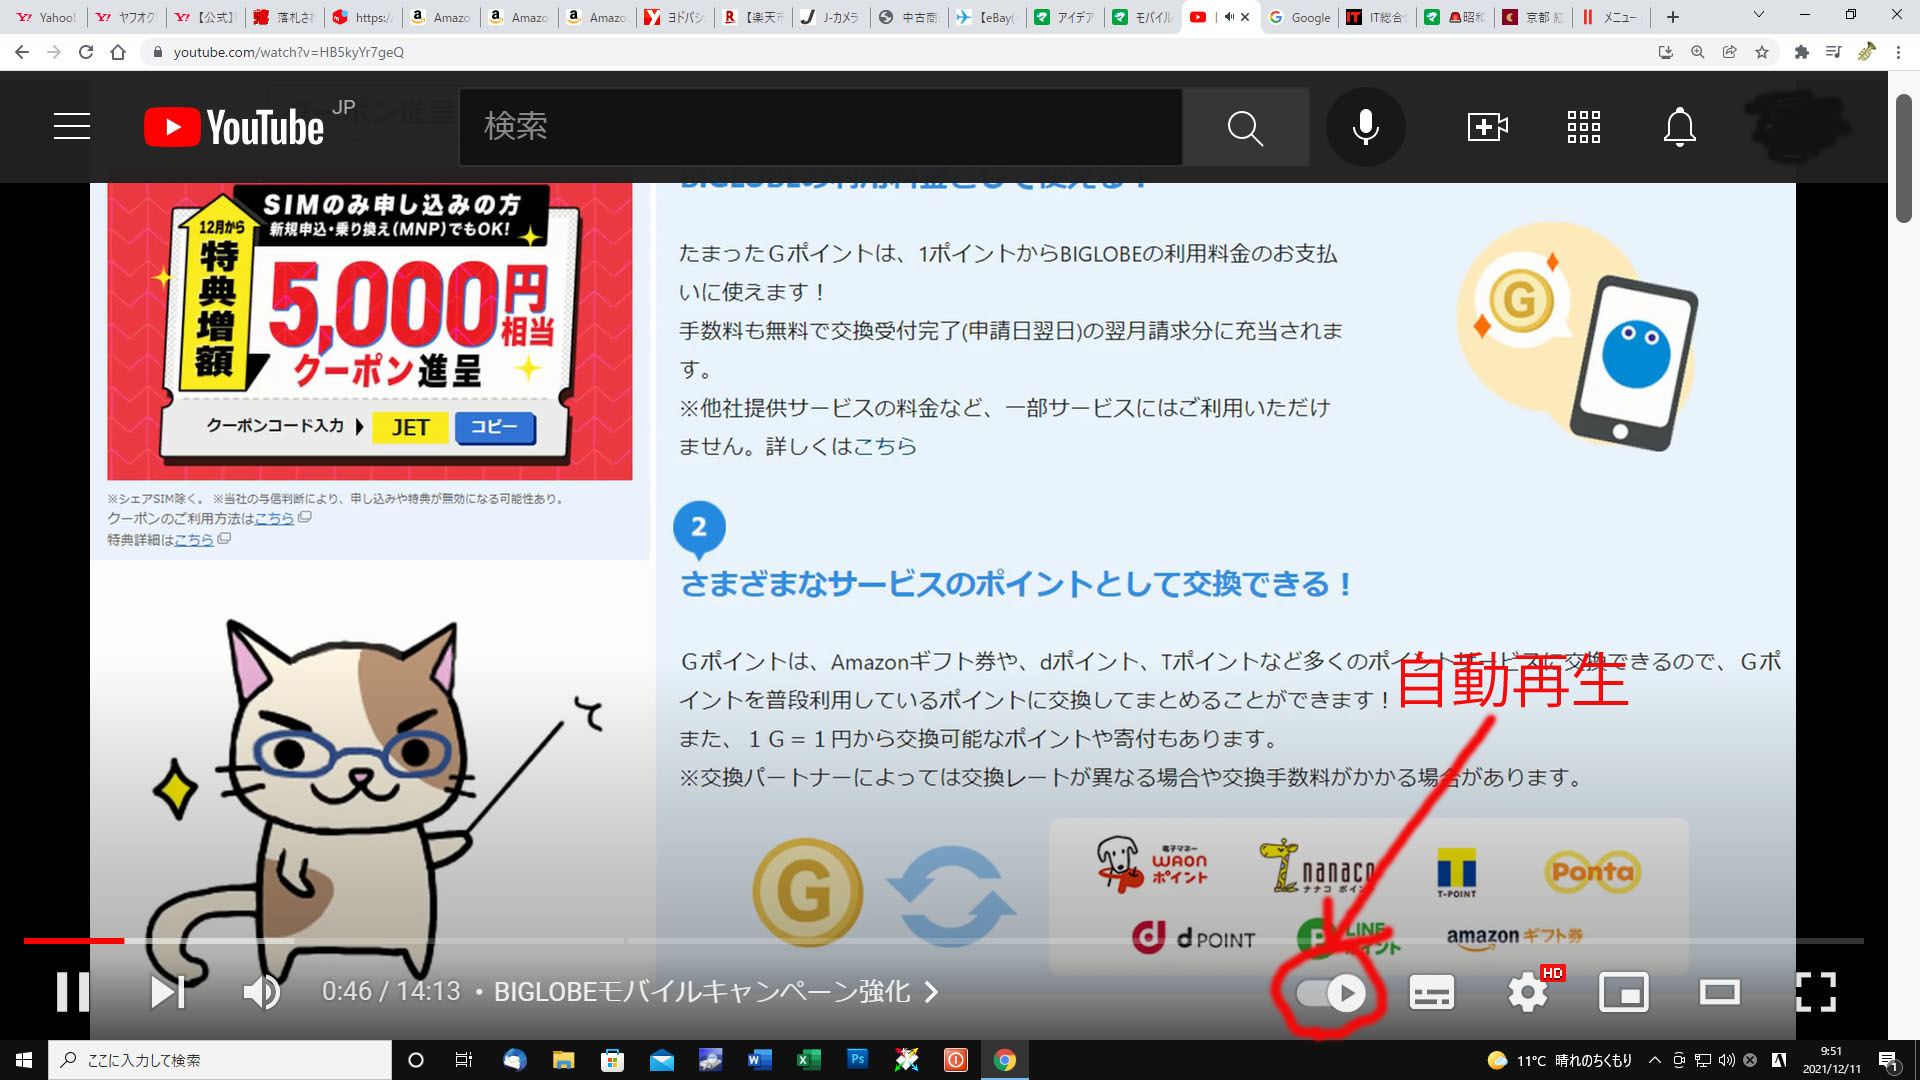
Task: Open the create video menu
Action: tap(1487, 127)
